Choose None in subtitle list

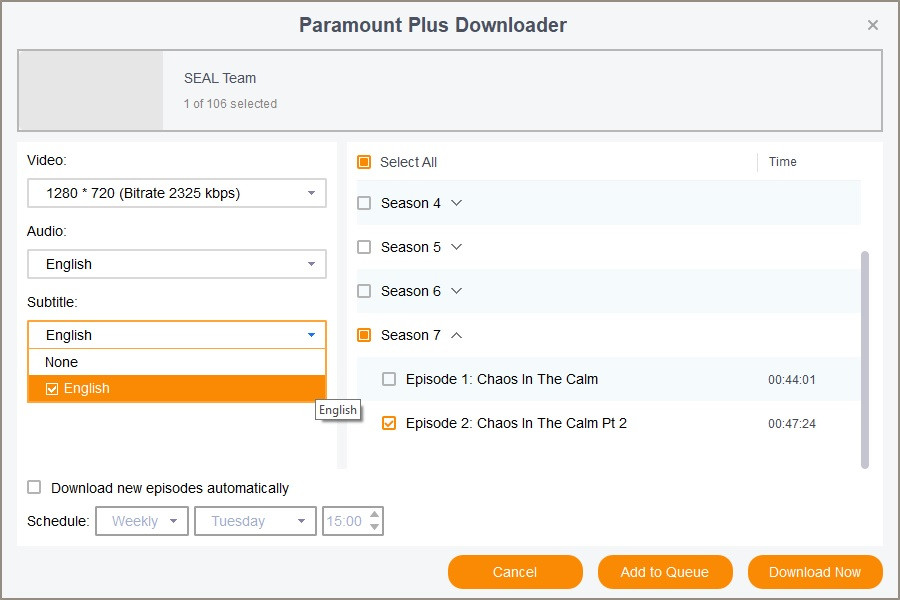(62, 362)
